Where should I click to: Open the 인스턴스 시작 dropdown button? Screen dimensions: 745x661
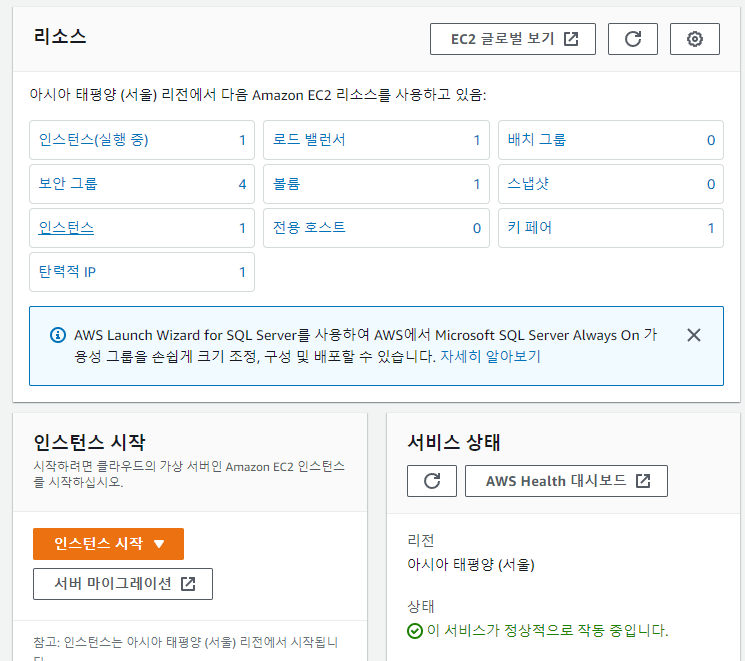pos(108,544)
